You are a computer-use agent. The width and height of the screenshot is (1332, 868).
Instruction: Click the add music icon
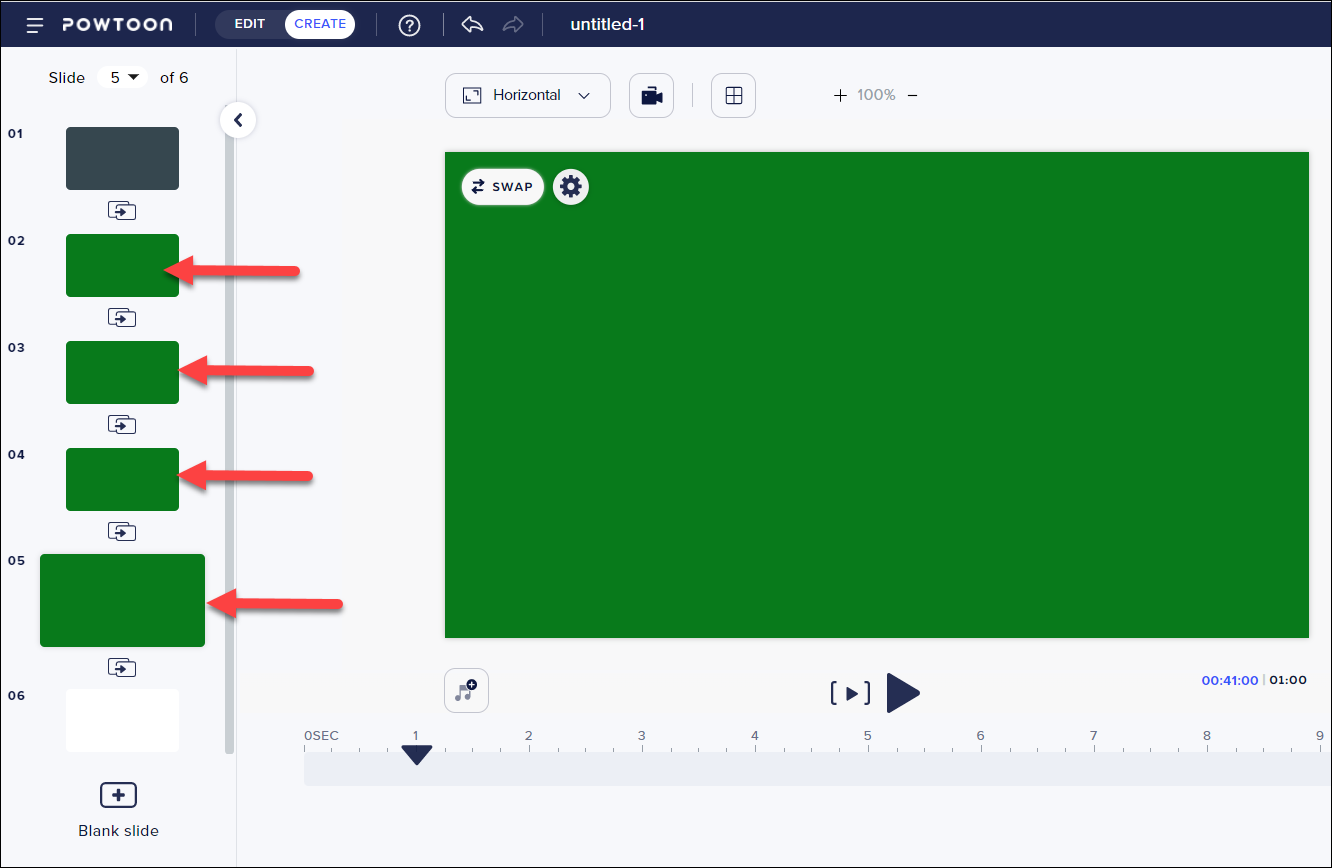(466, 691)
